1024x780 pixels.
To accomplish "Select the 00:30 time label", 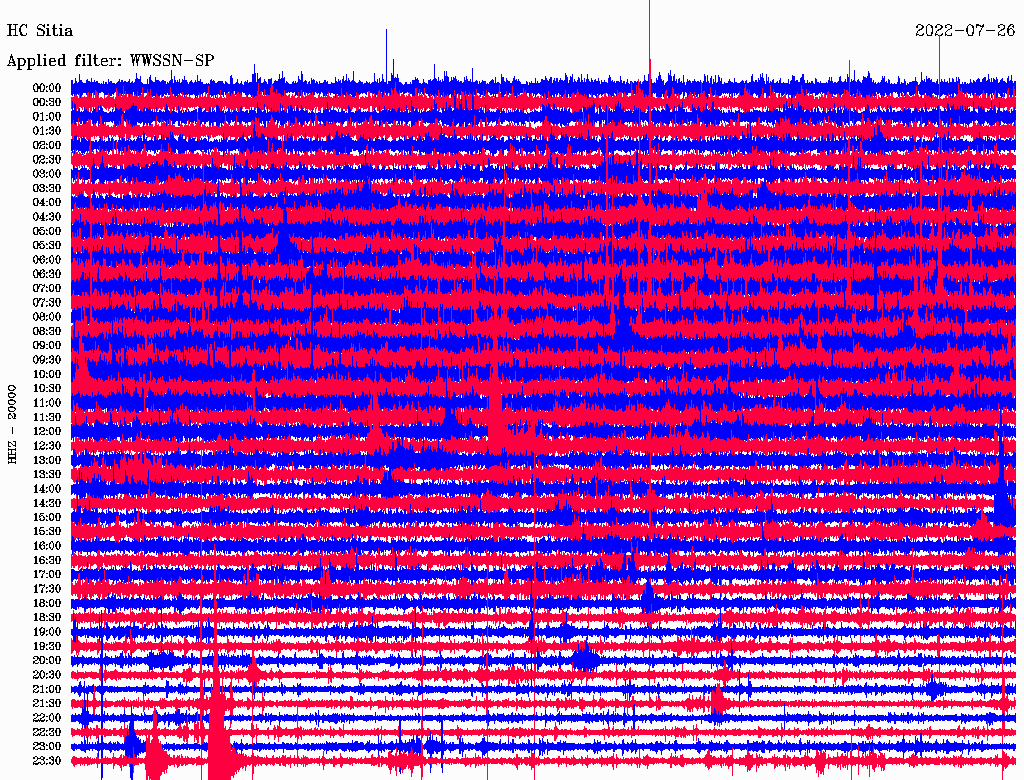I will click(x=47, y=103).
